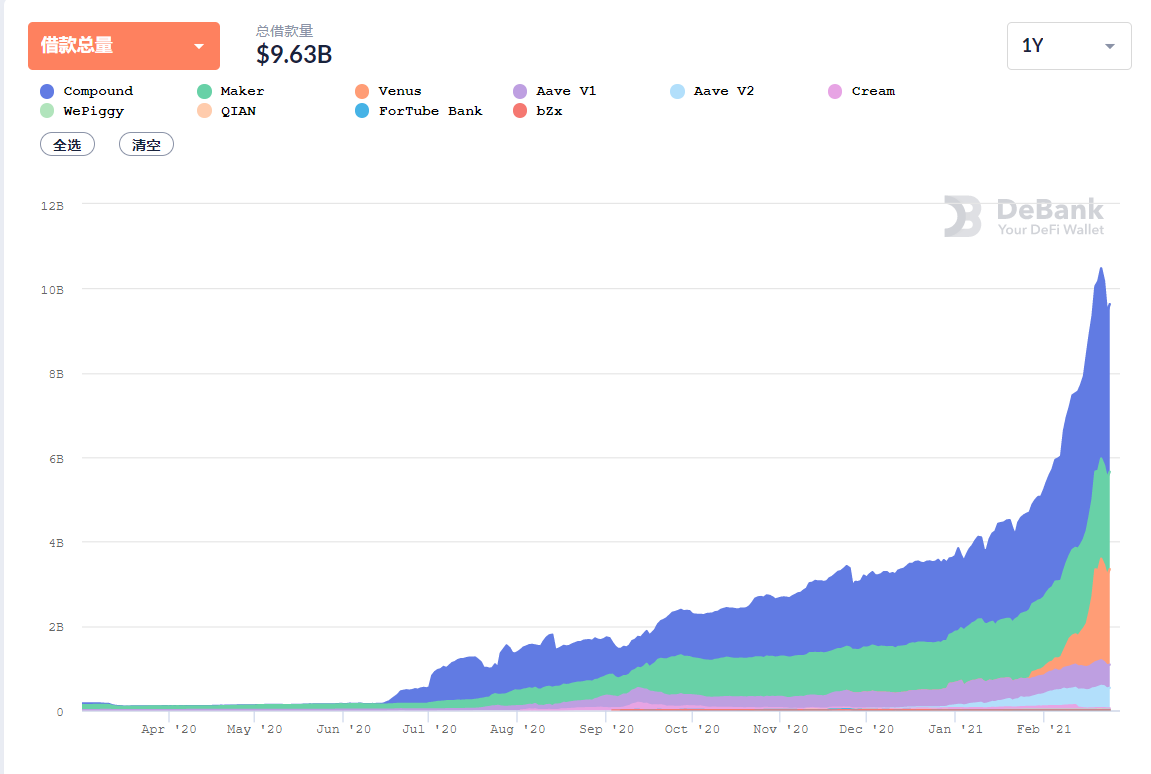The height and width of the screenshot is (774, 1151).
Task: Click the 8B y-axis label
Action: tap(56, 375)
